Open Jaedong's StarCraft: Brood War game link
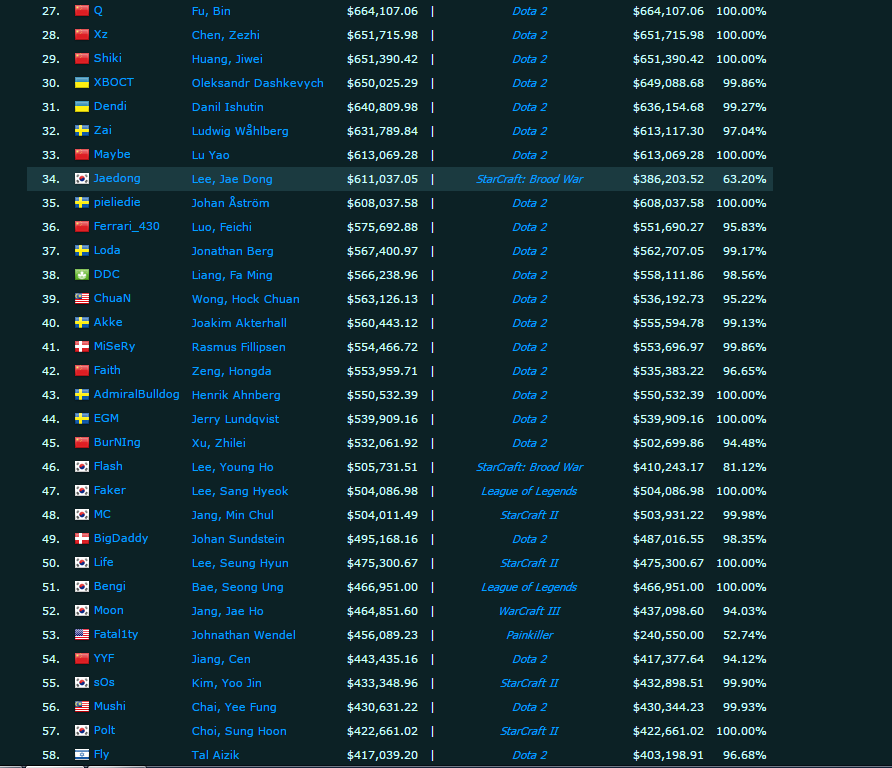This screenshot has width=892, height=768. pyautogui.click(x=530, y=179)
